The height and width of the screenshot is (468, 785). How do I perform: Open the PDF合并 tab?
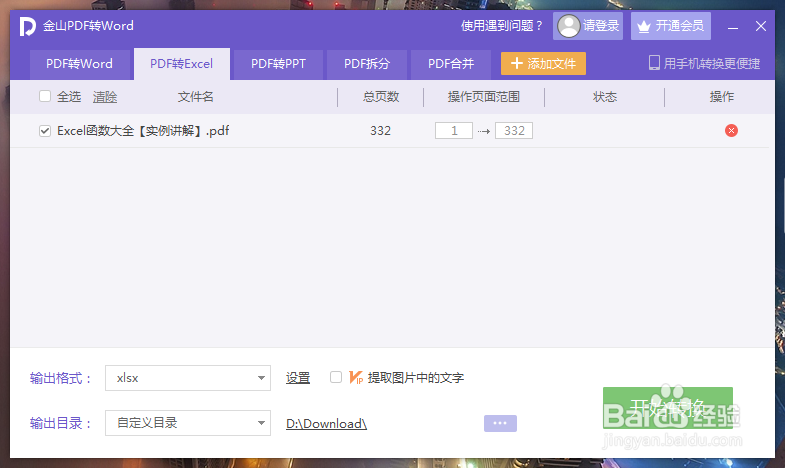click(451, 64)
